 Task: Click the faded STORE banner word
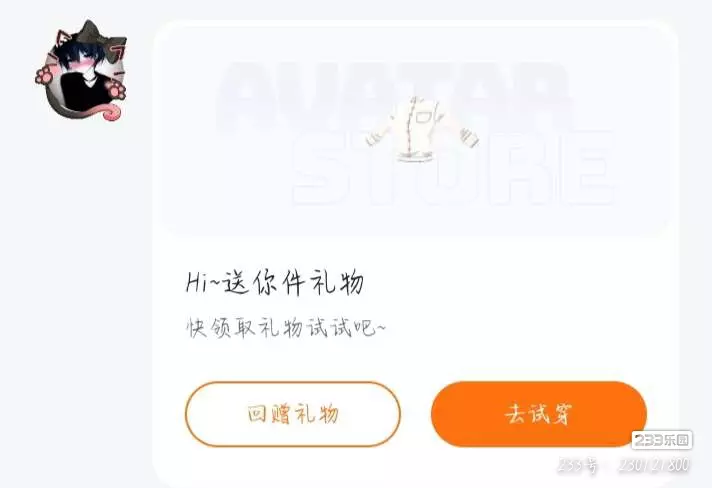tap(454, 168)
